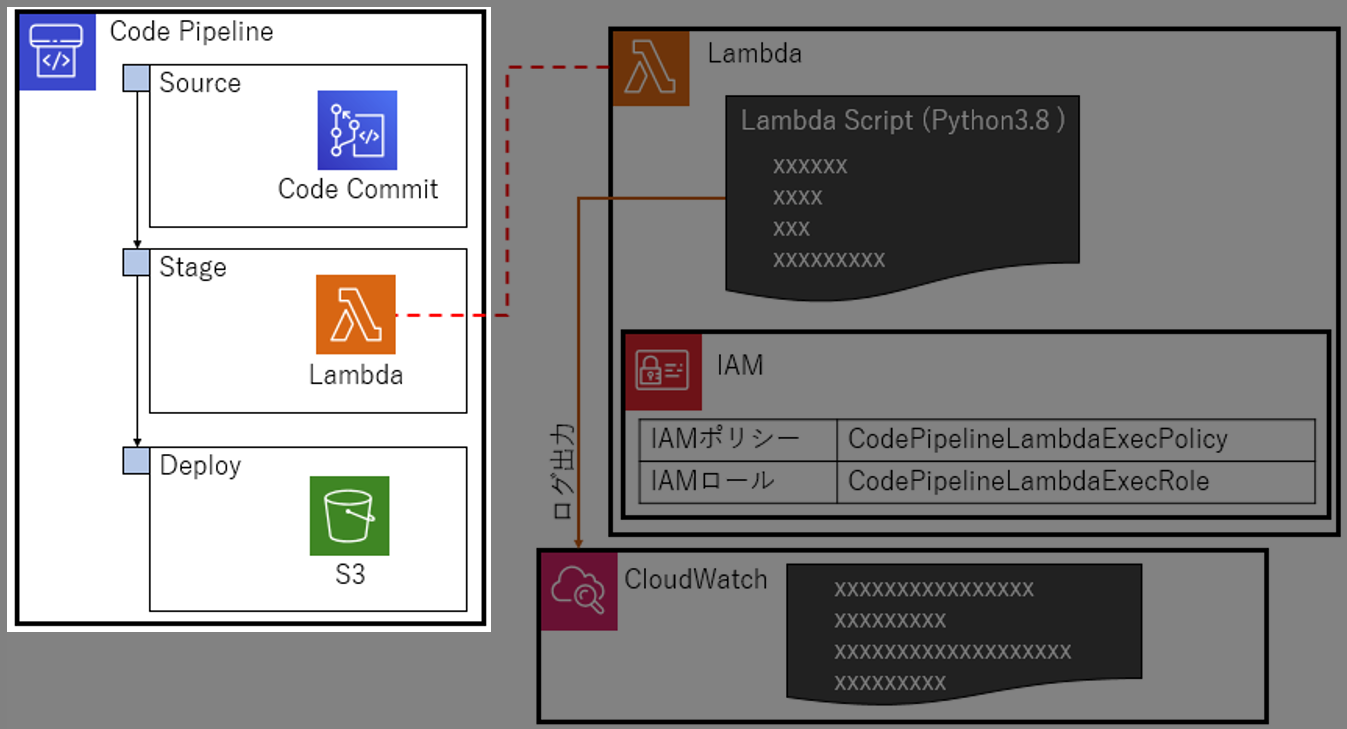Viewport: 1347px width, 729px height.
Task: Click the "Source" stage label
Action: (x=200, y=82)
